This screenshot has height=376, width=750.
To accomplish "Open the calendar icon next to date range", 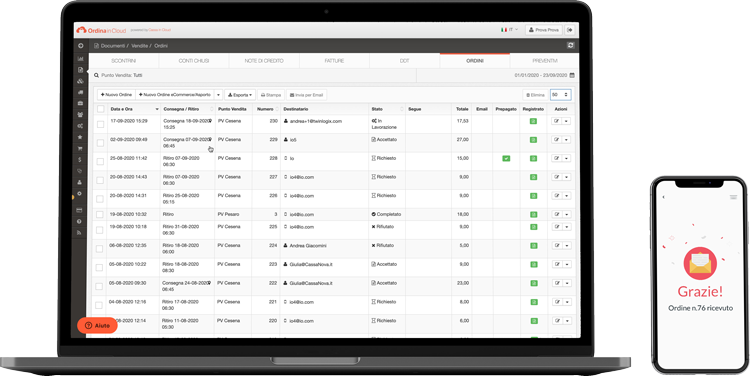I will 572,75.
